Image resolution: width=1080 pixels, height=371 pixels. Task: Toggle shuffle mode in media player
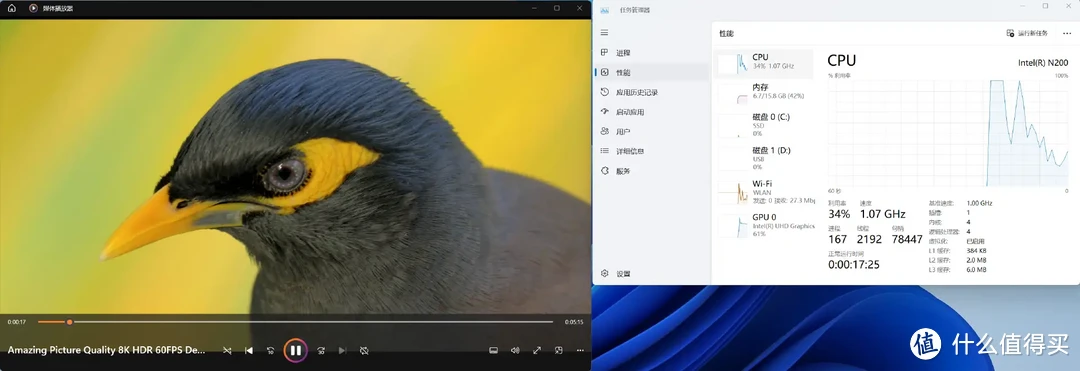tap(227, 350)
